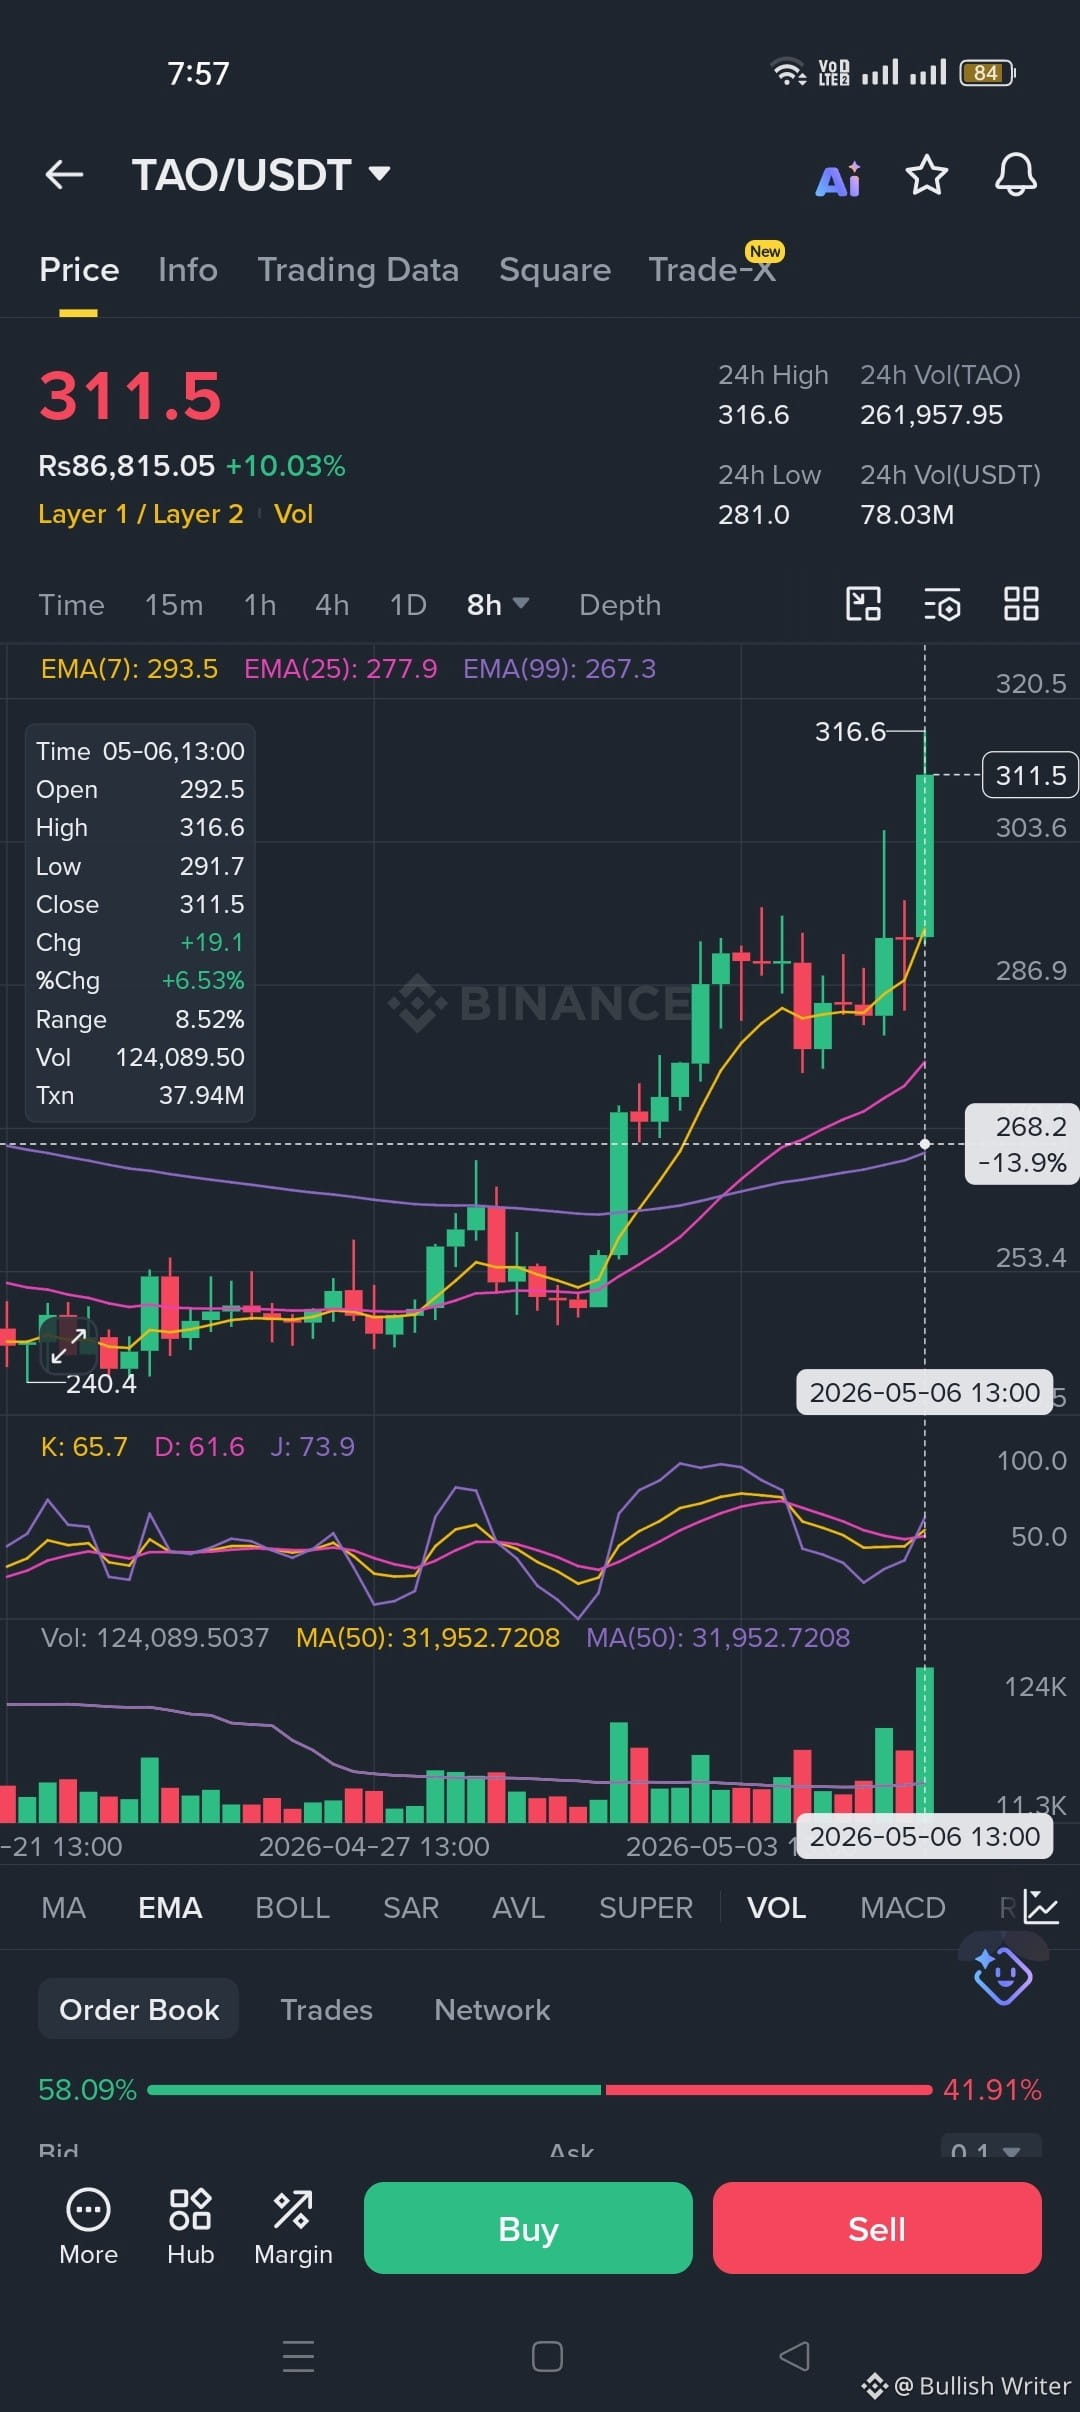Toggle the SUPER indicator

point(646,1907)
